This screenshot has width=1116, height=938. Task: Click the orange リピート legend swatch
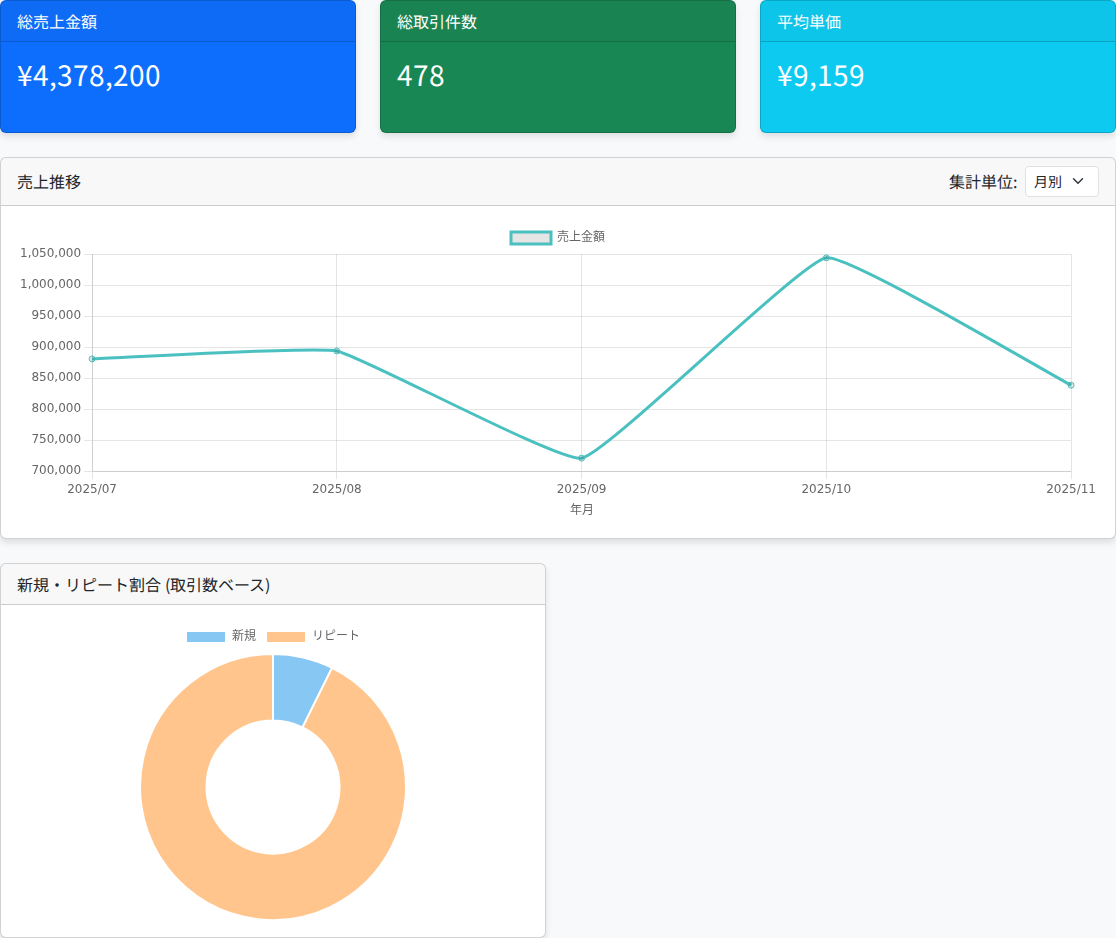286,637
